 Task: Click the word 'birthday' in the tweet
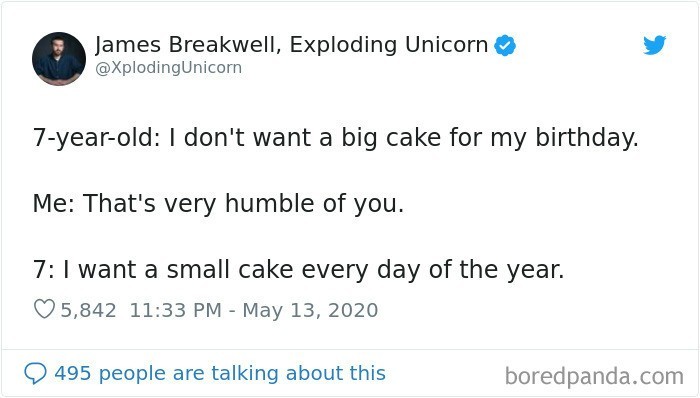point(587,137)
